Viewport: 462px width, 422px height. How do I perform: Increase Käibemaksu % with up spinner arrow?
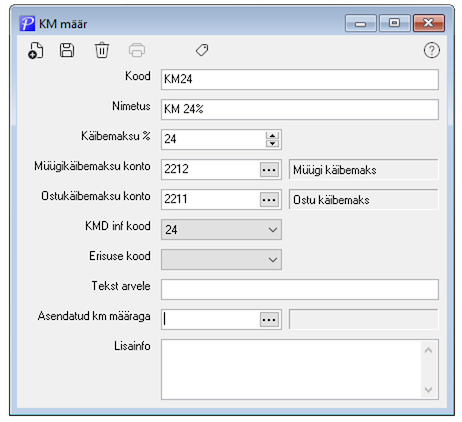272,135
